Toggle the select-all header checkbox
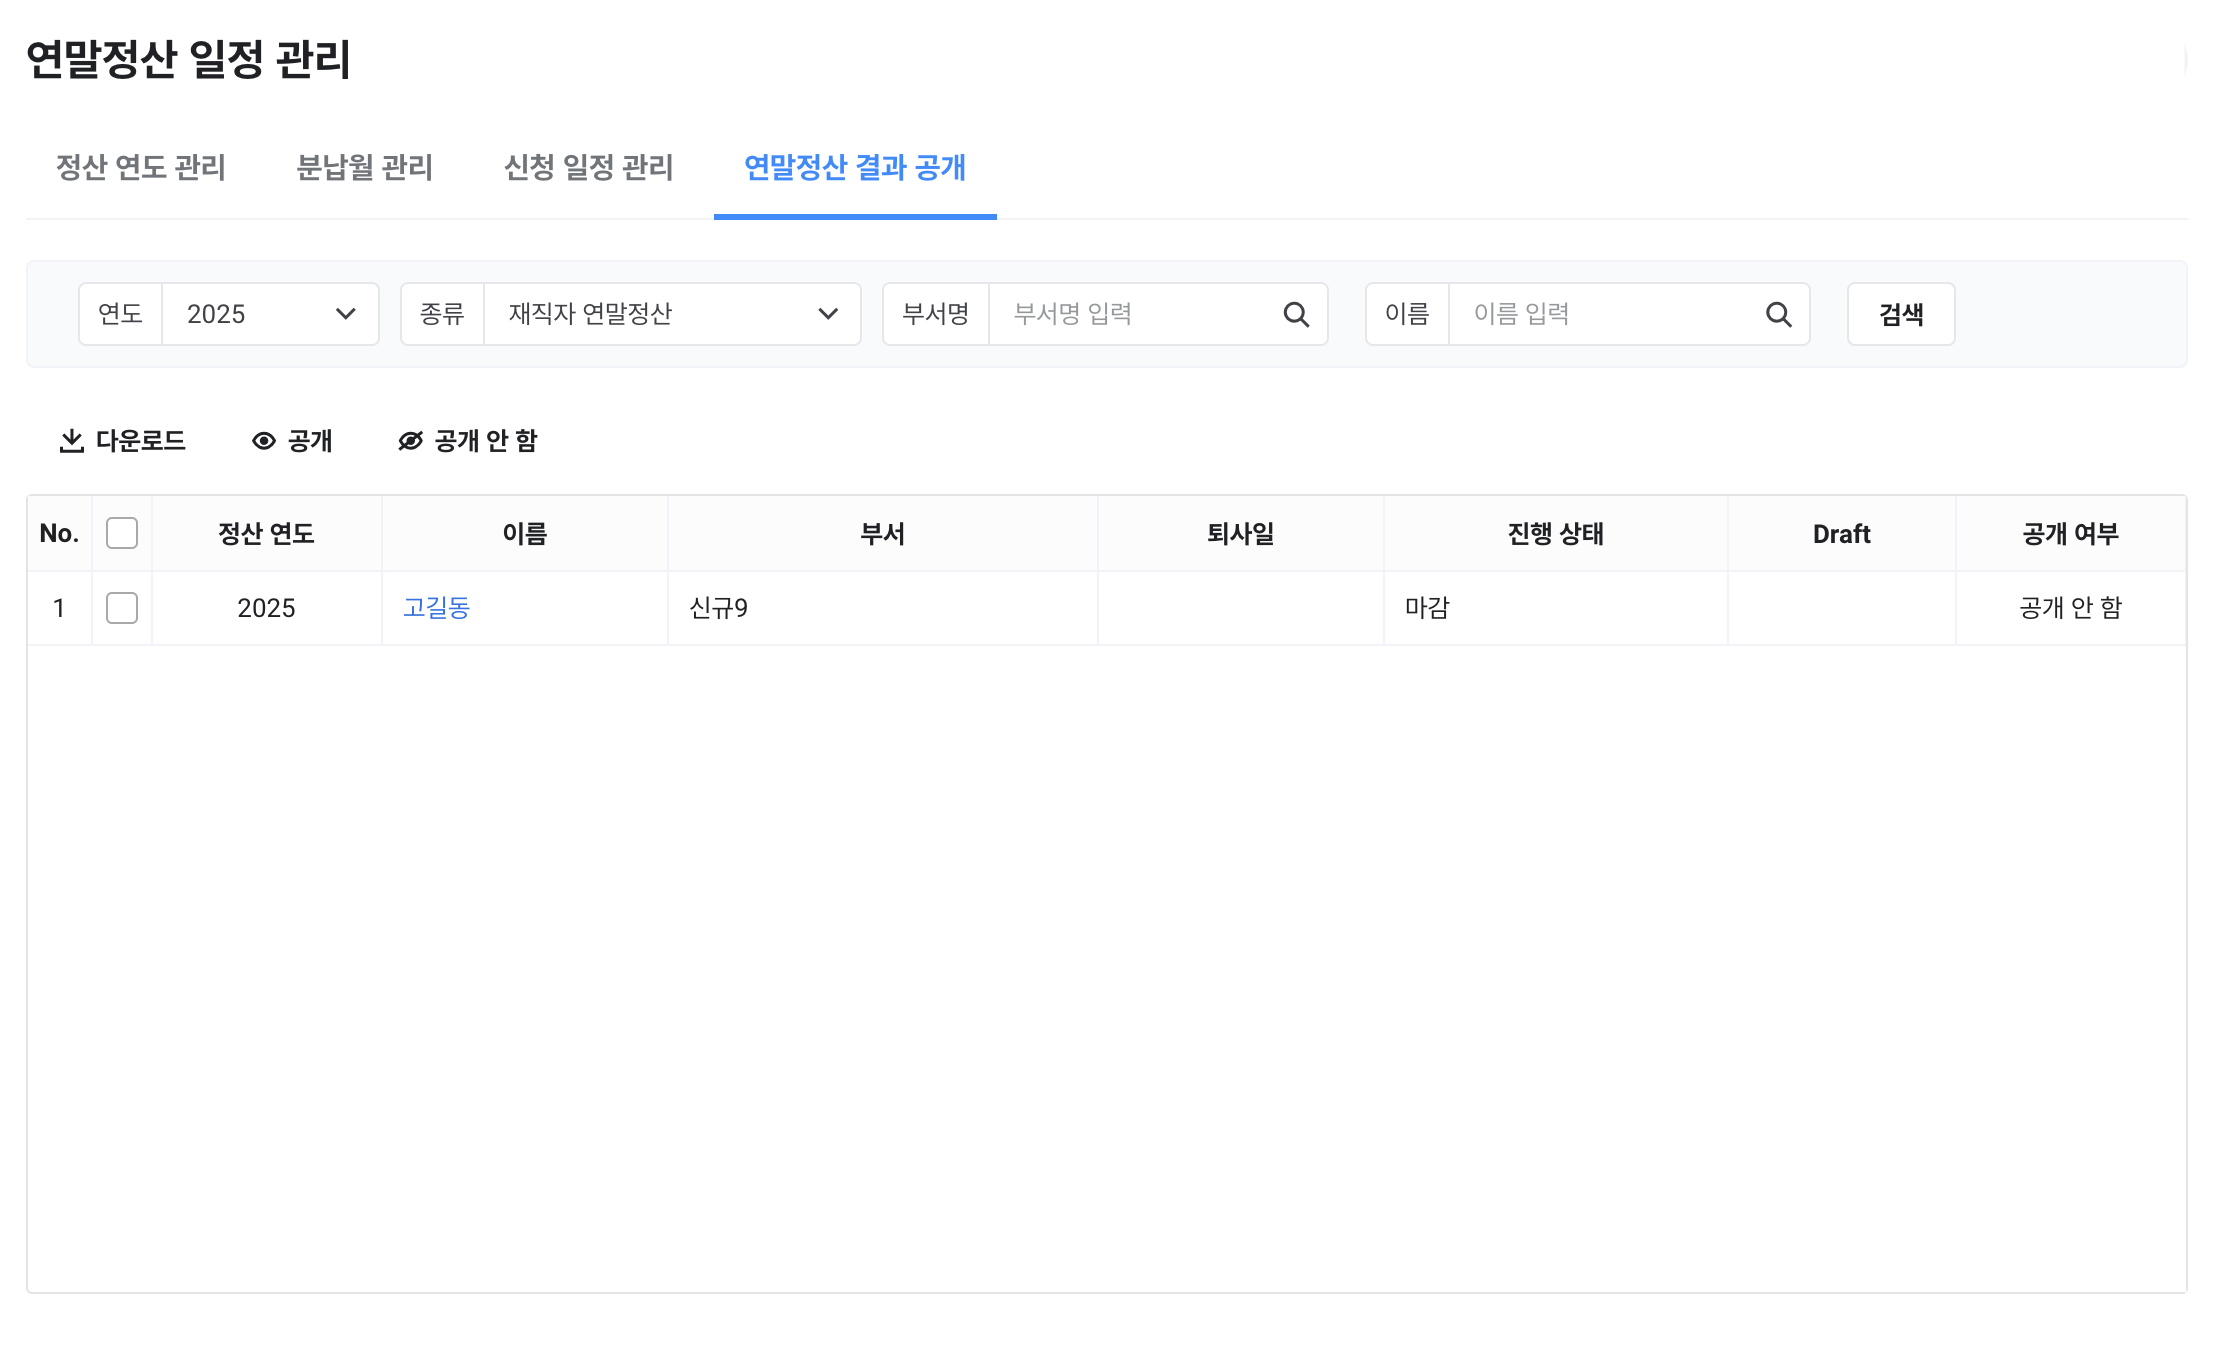 pos(122,534)
